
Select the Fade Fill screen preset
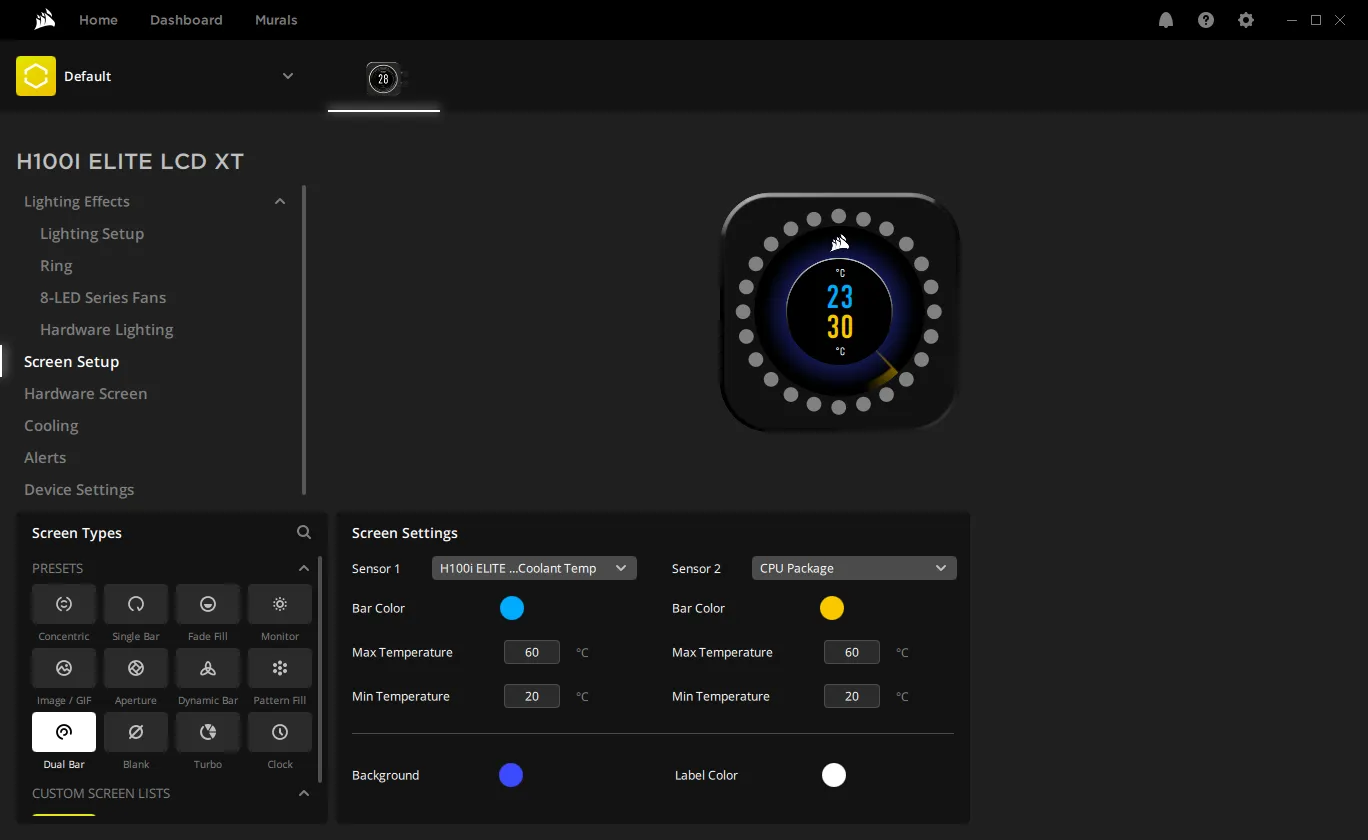coord(208,604)
